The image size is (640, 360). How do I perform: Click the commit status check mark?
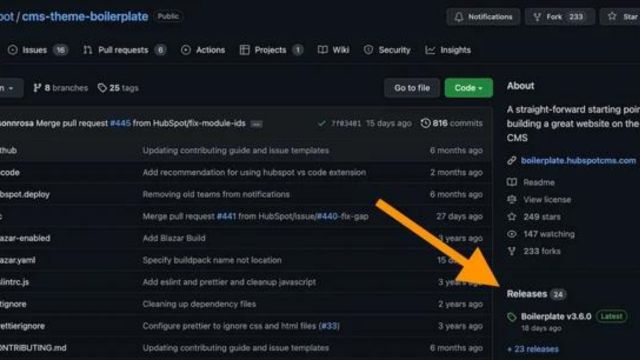click(322, 123)
